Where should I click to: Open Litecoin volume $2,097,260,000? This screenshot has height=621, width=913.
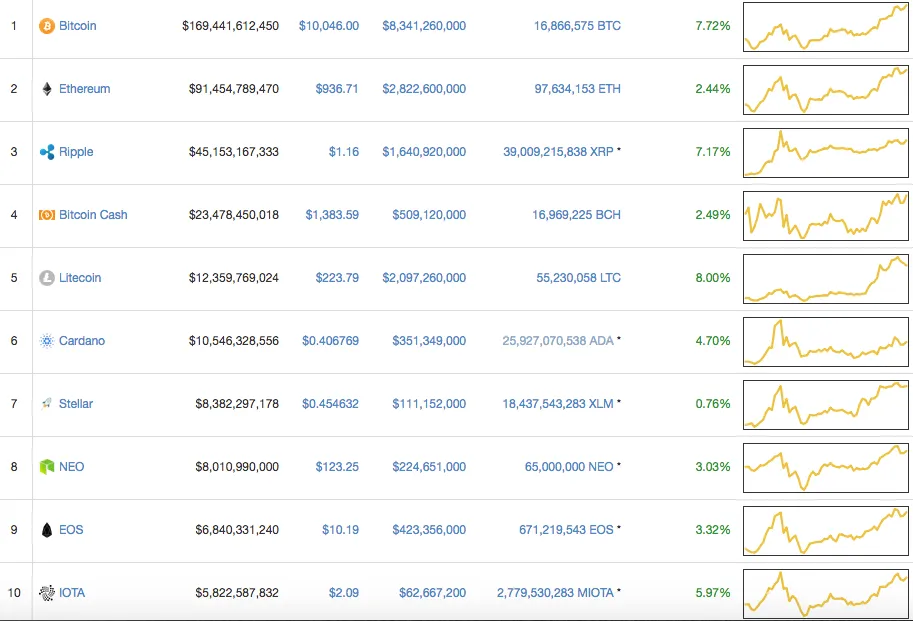pos(424,278)
